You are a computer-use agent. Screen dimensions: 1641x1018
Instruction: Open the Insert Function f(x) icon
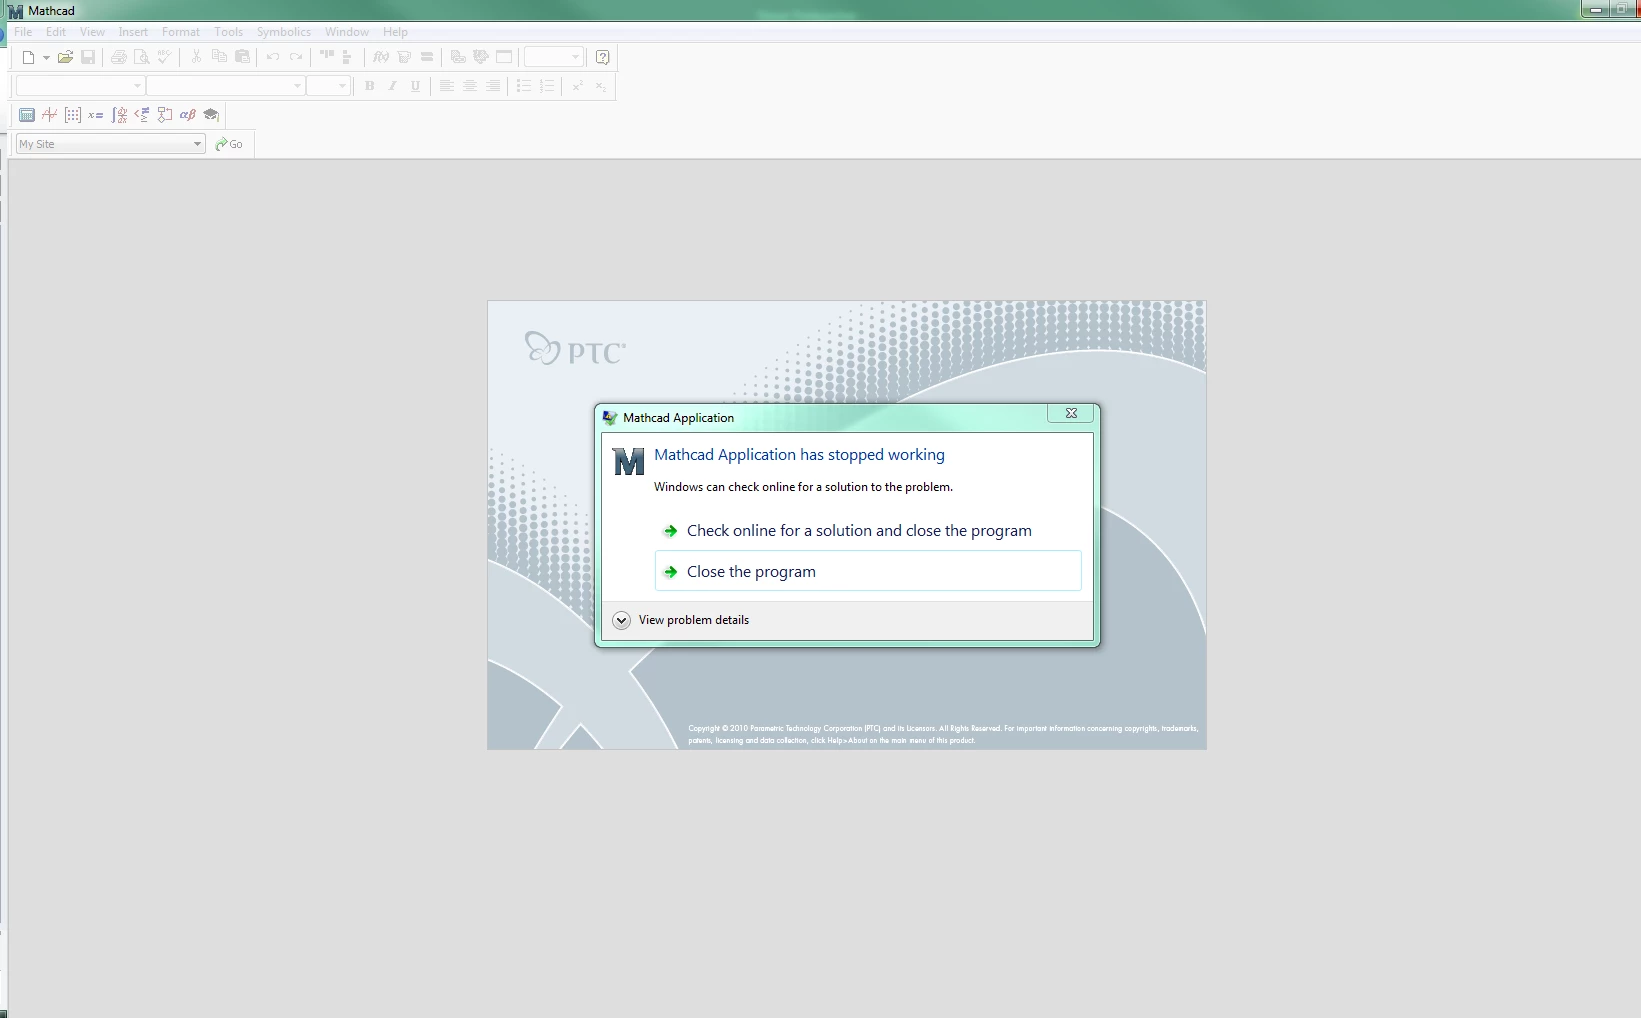click(381, 57)
